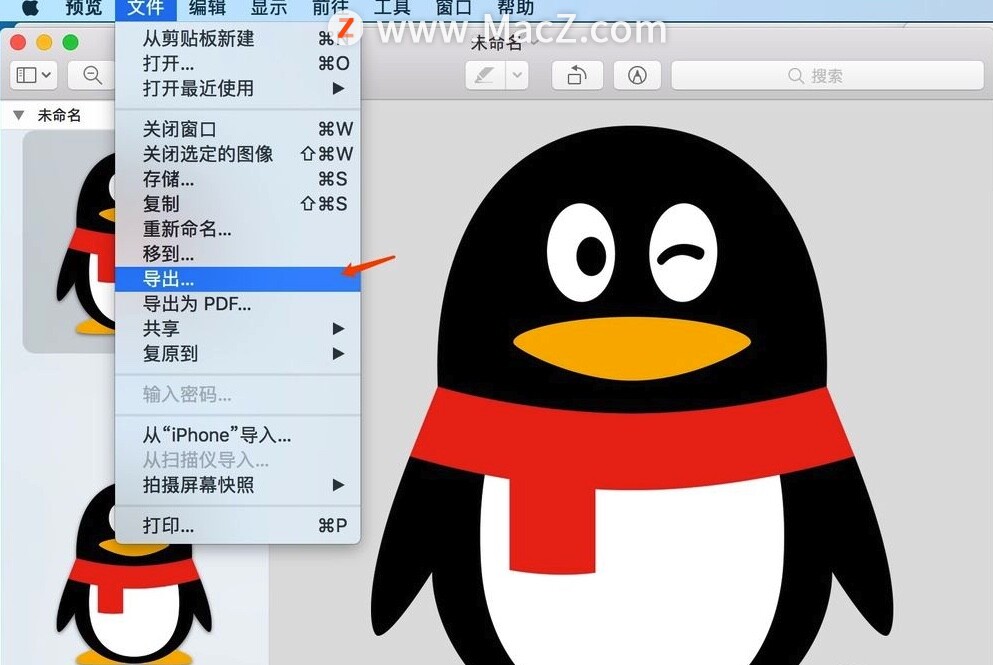Select 关闭窗口 in the menu
The image size is (993, 665).
point(237,129)
